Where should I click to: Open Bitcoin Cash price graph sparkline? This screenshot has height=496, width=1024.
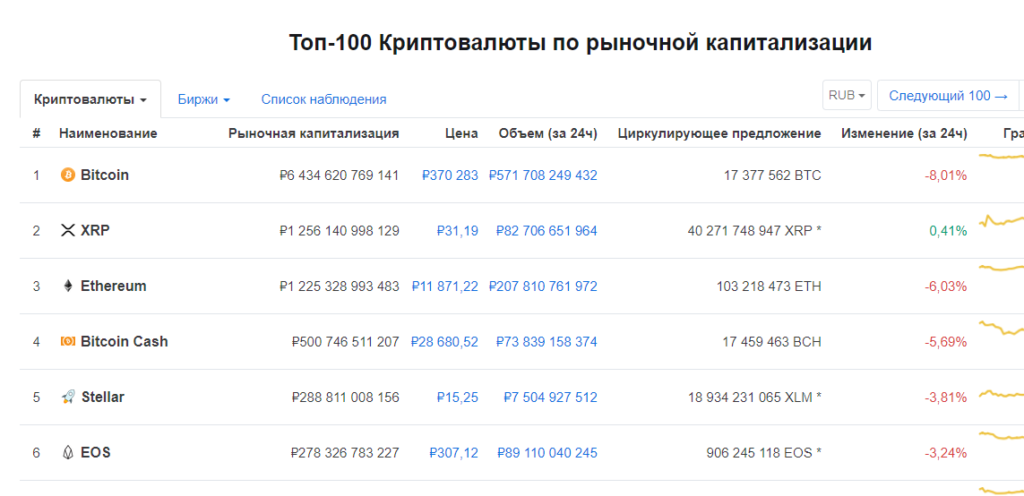[x=1001, y=327]
